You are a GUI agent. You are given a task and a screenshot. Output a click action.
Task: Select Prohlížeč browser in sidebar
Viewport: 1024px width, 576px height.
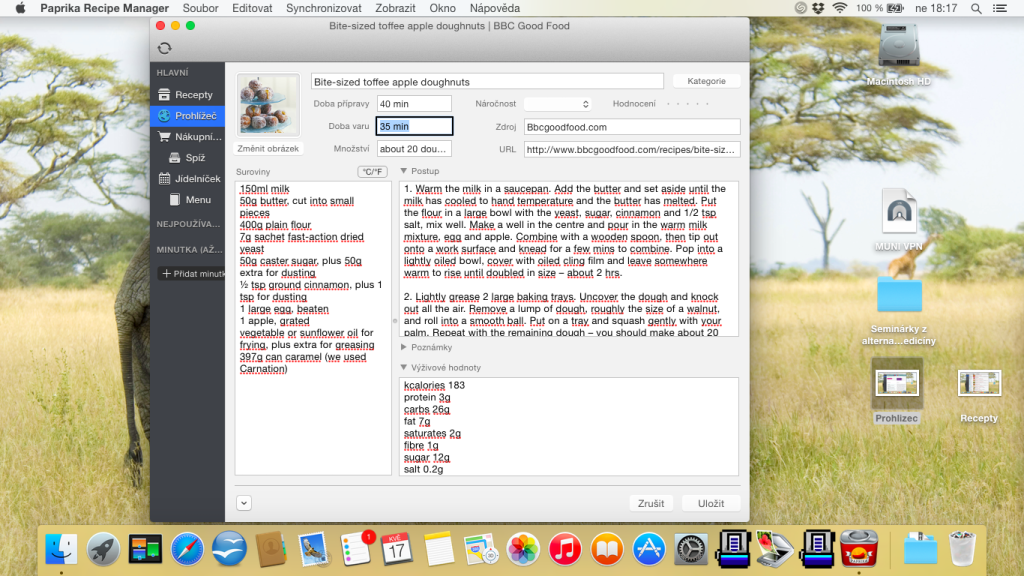coord(187,116)
